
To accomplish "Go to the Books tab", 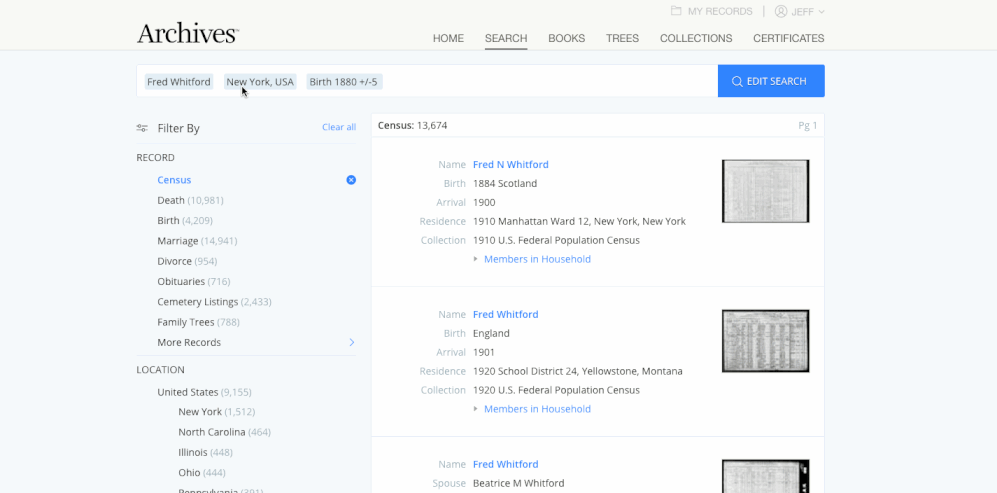I will [567, 38].
